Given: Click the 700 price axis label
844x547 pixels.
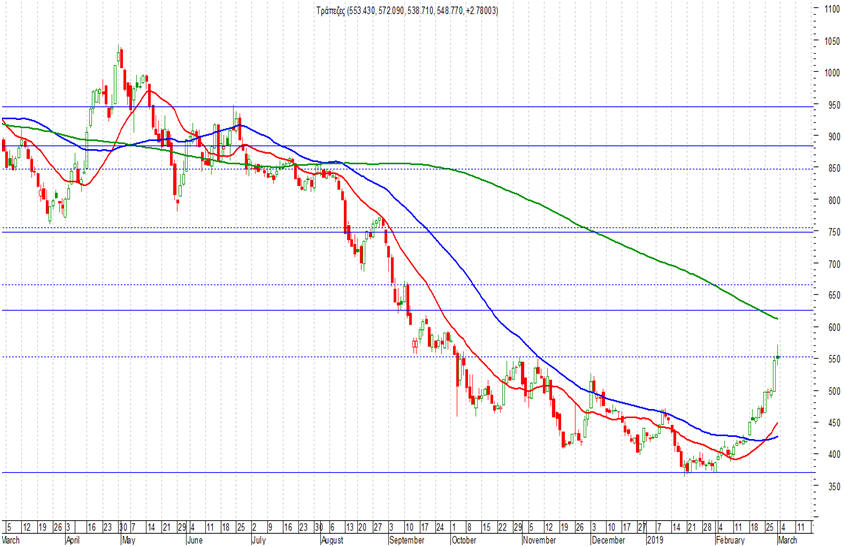Looking at the screenshot, I should [834, 264].
